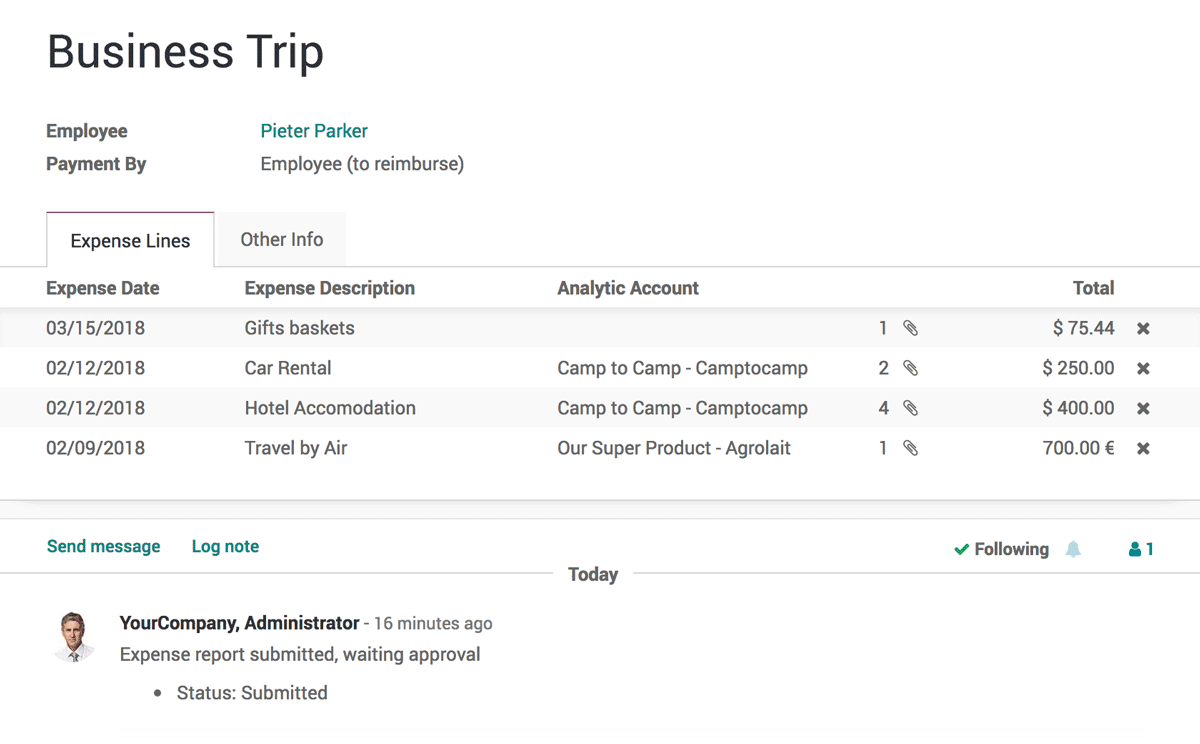Remove the Car Rental expense line
Image resolution: width=1200 pixels, height=744 pixels.
pos(1143,368)
